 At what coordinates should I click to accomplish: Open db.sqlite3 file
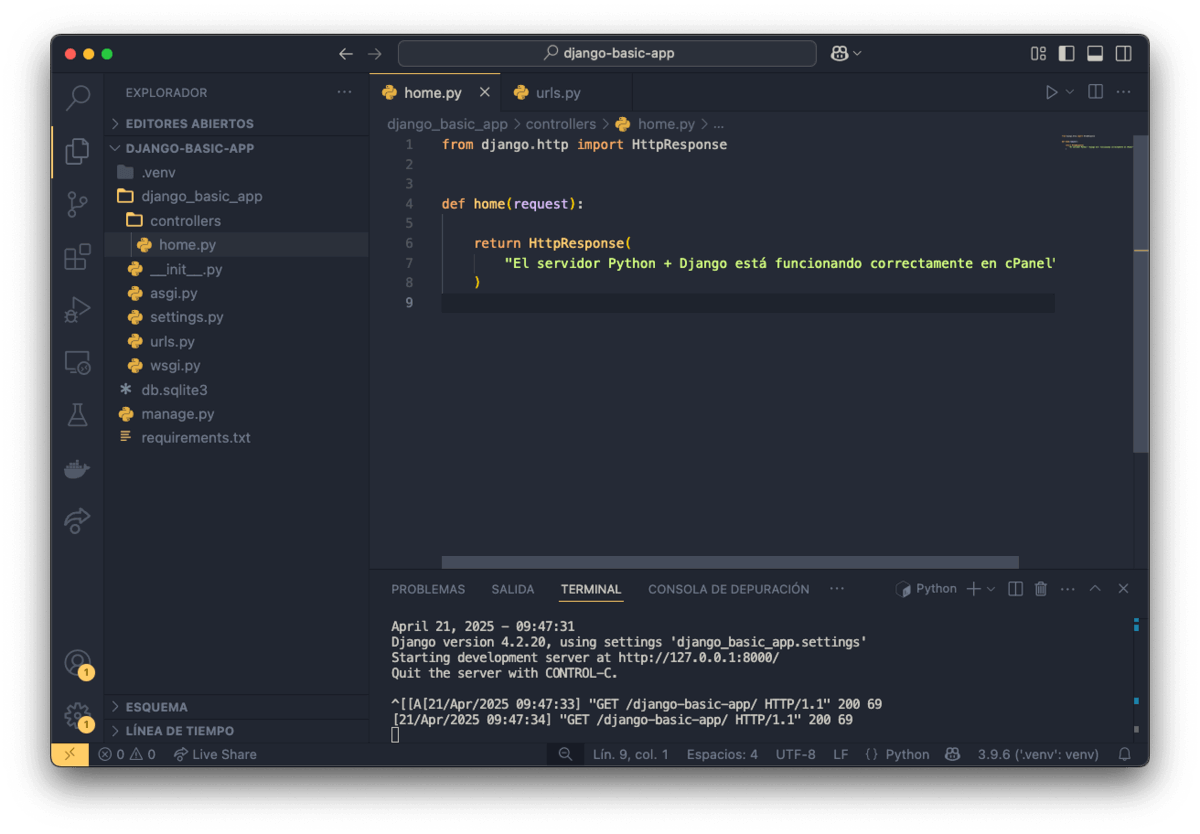(x=236, y=390)
